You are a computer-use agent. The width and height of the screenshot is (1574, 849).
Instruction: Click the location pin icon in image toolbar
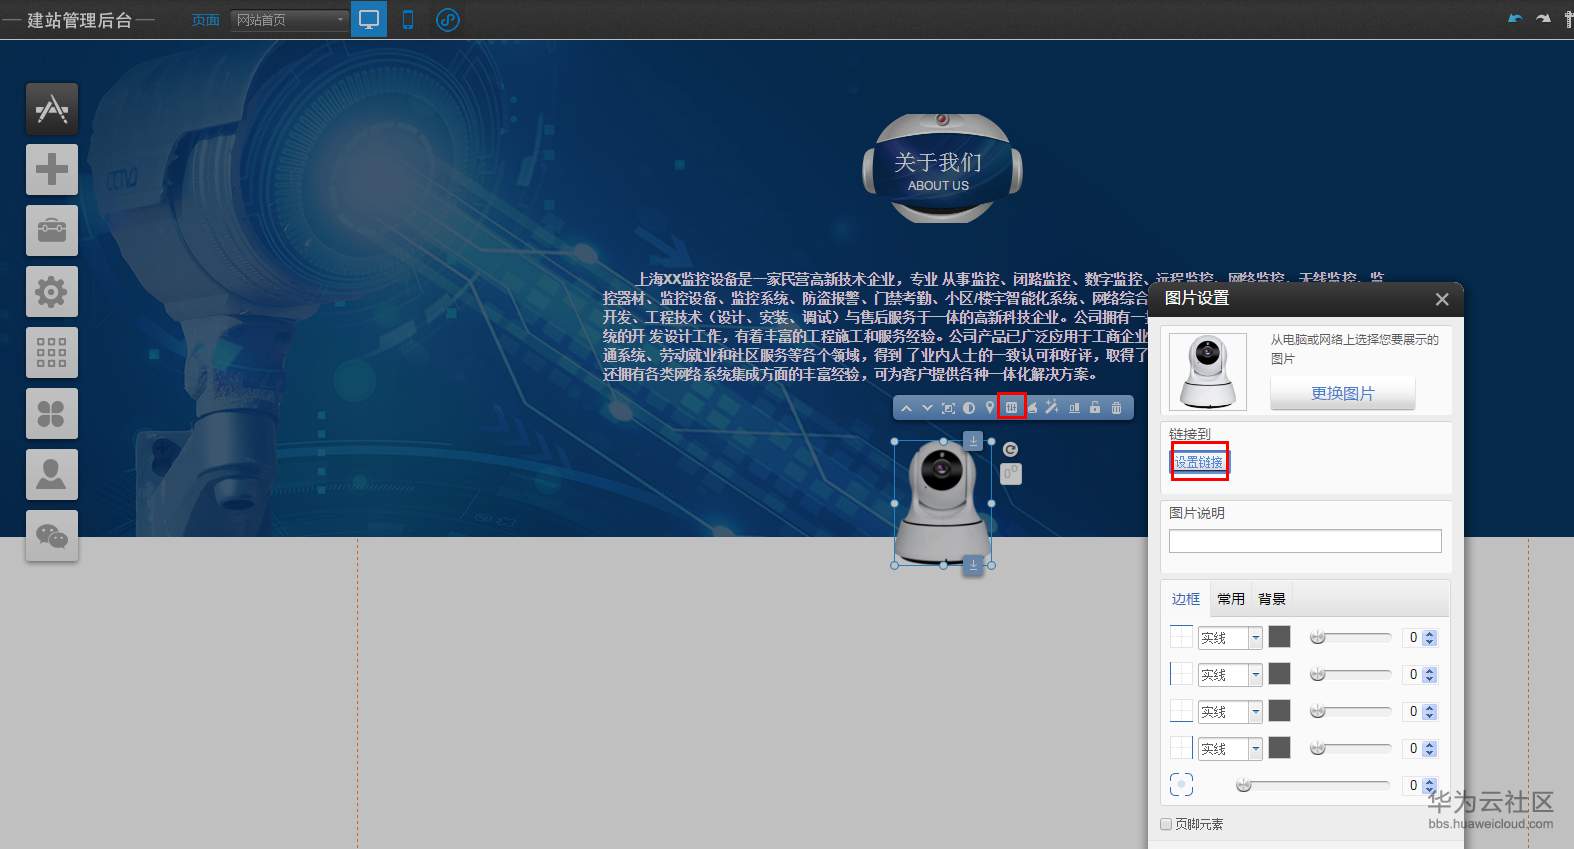point(990,408)
